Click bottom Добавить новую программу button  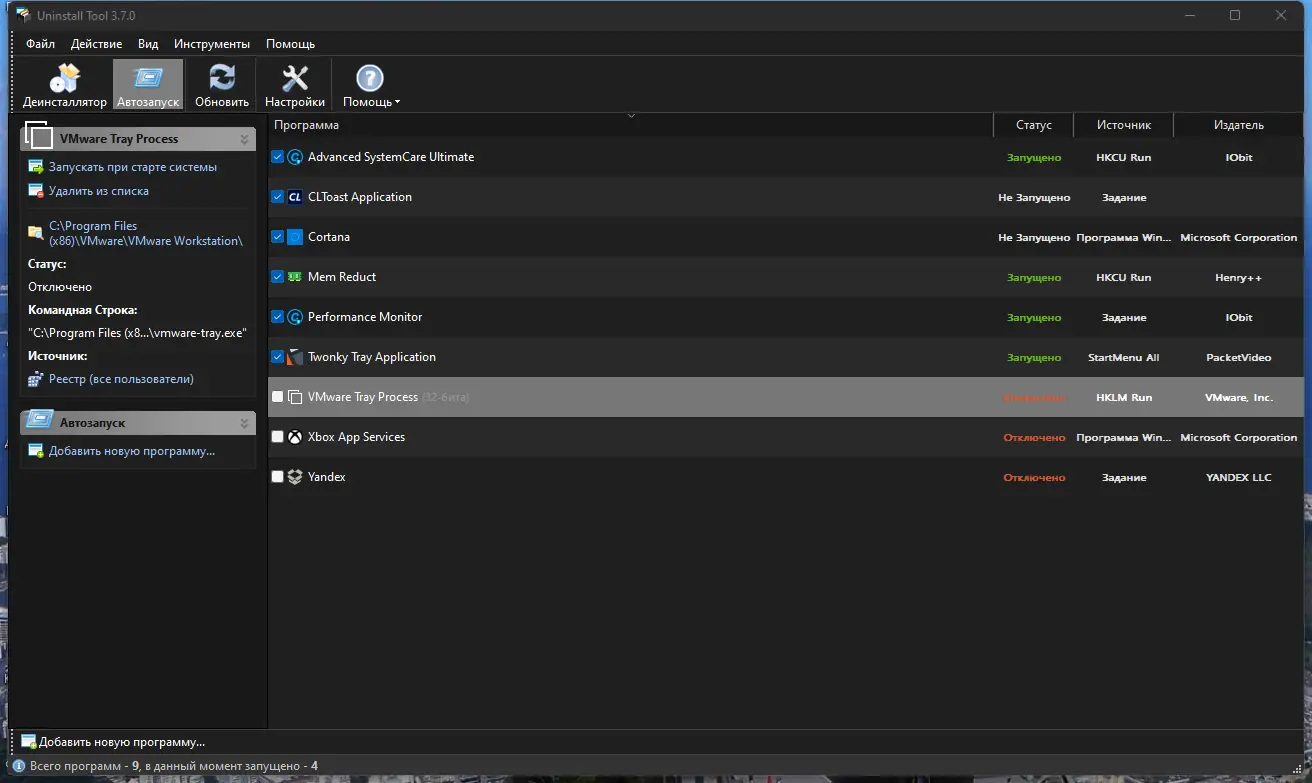pyautogui.click(x=114, y=742)
